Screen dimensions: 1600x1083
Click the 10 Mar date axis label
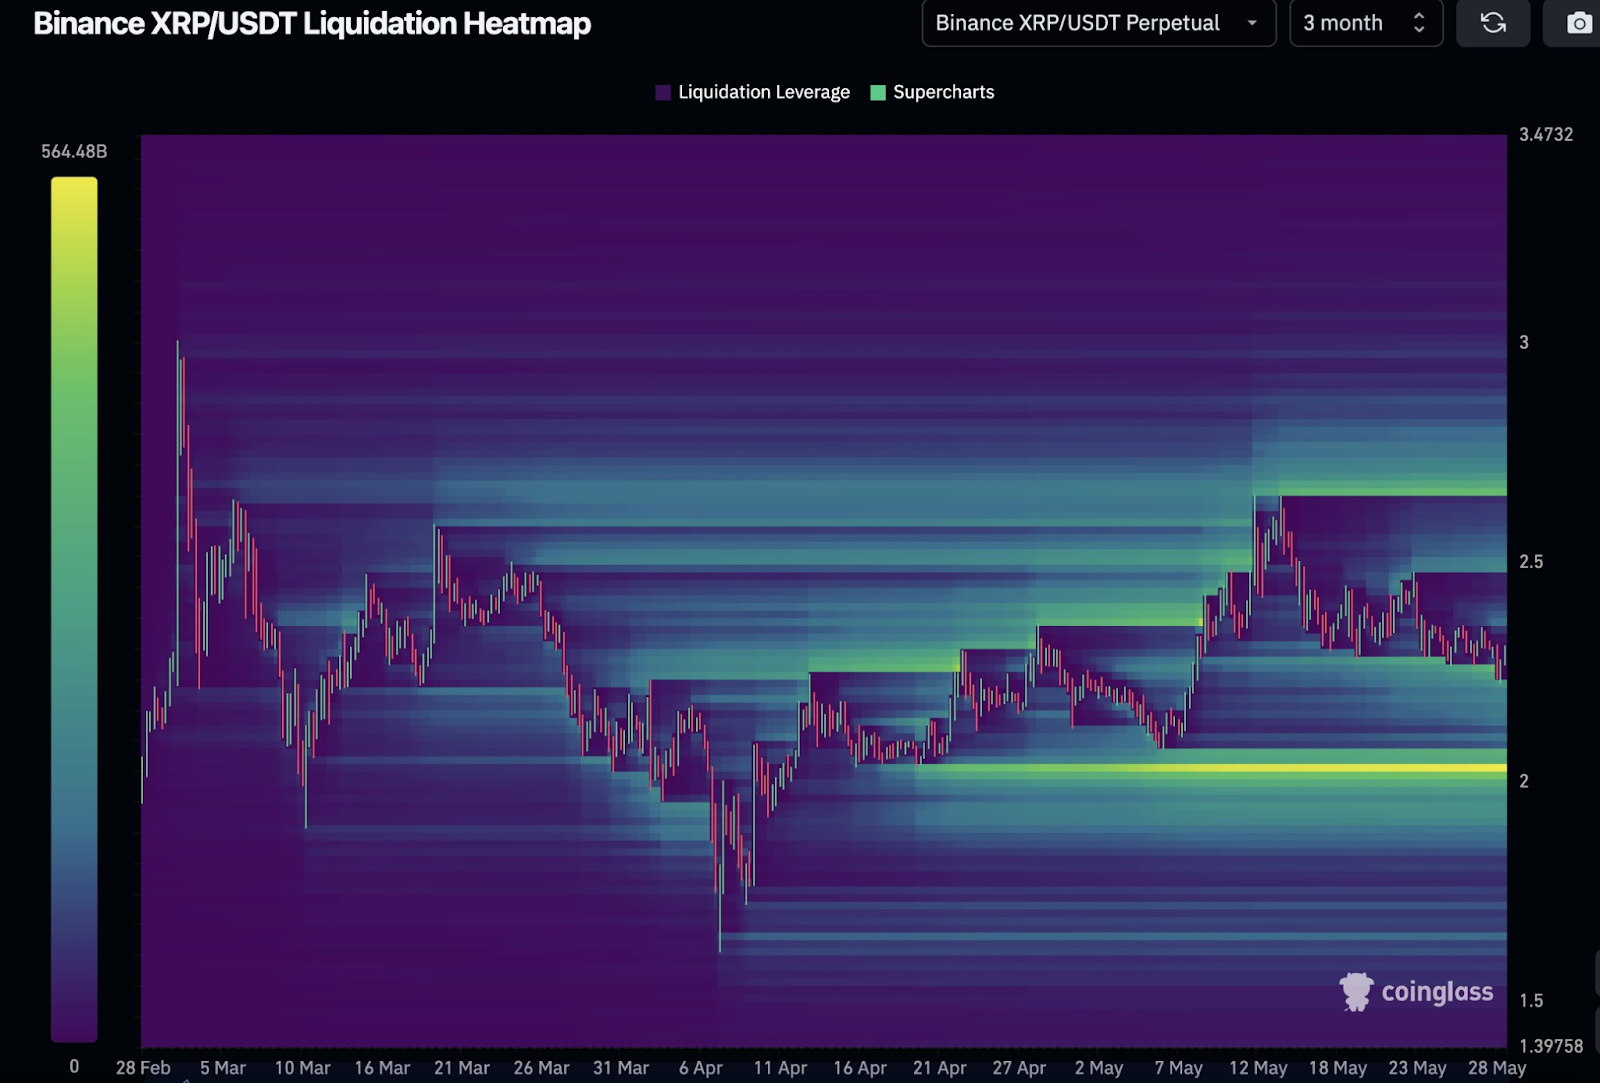pos(302,1068)
